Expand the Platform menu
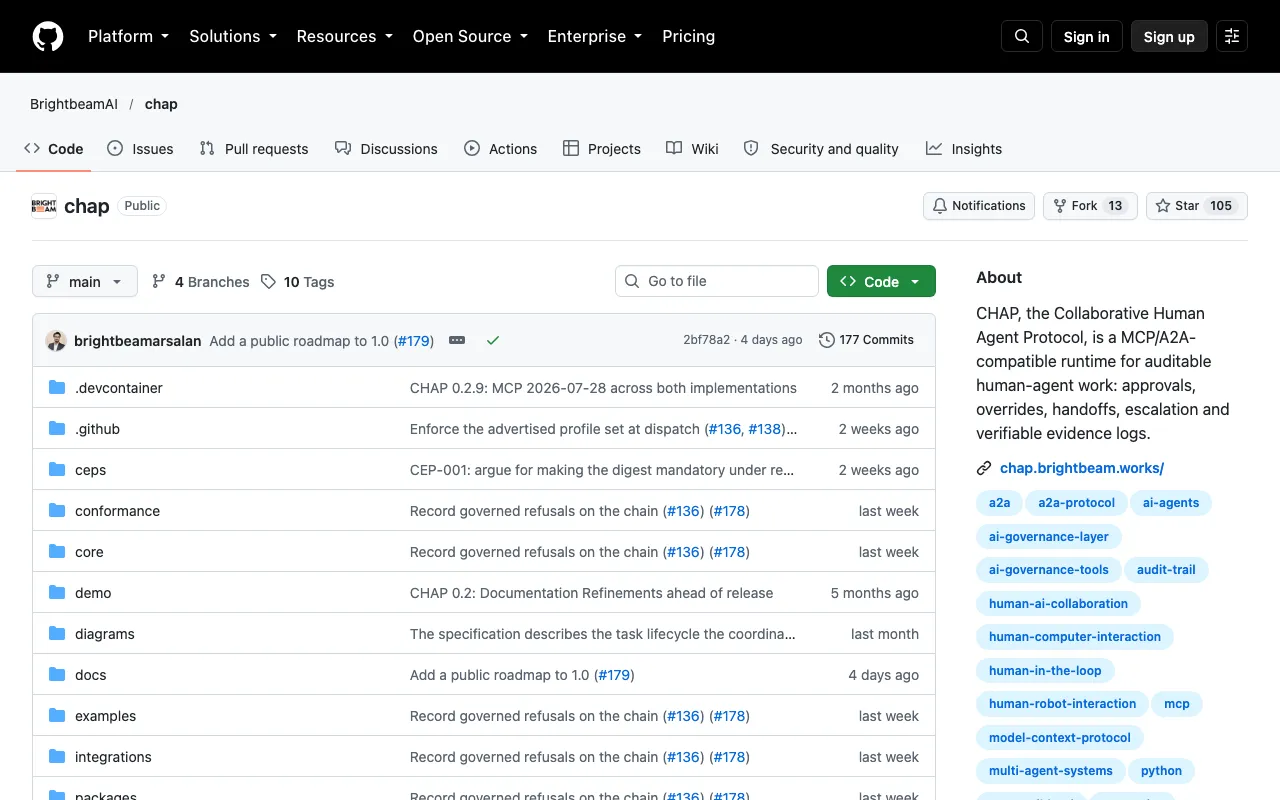This screenshot has width=1280, height=800. point(128,36)
